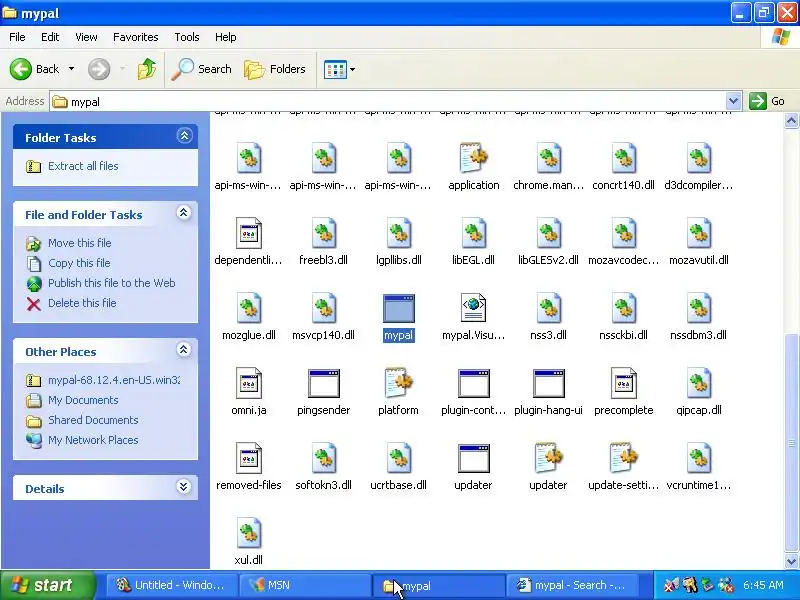Select the nssckbi.dll file icon
Screen dimensions: 800x600
[x=623, y=308]
